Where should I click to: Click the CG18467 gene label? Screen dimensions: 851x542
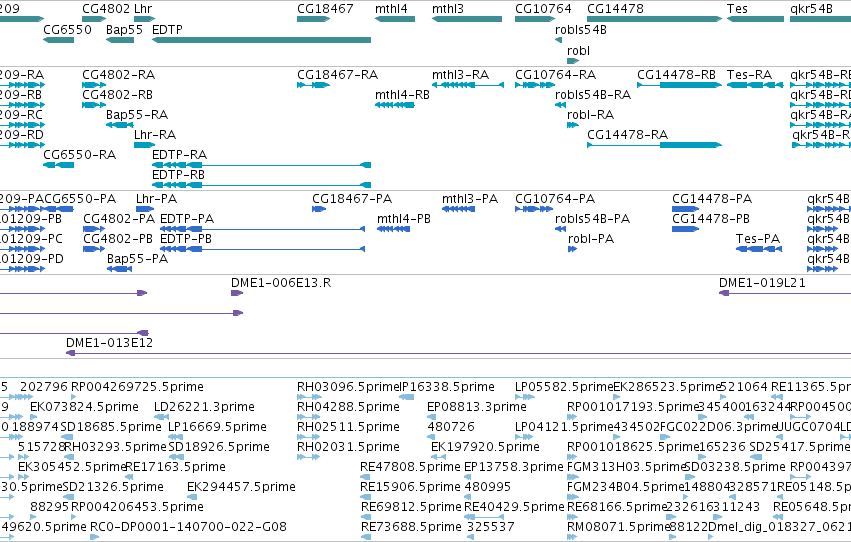(325, 9)
